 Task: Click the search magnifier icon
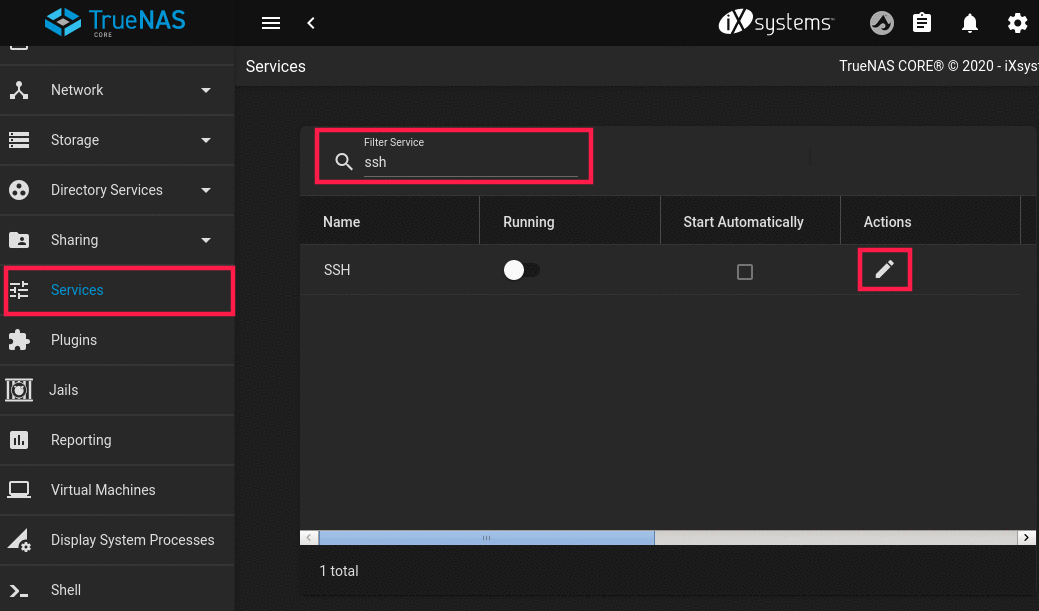click(344, 162)
